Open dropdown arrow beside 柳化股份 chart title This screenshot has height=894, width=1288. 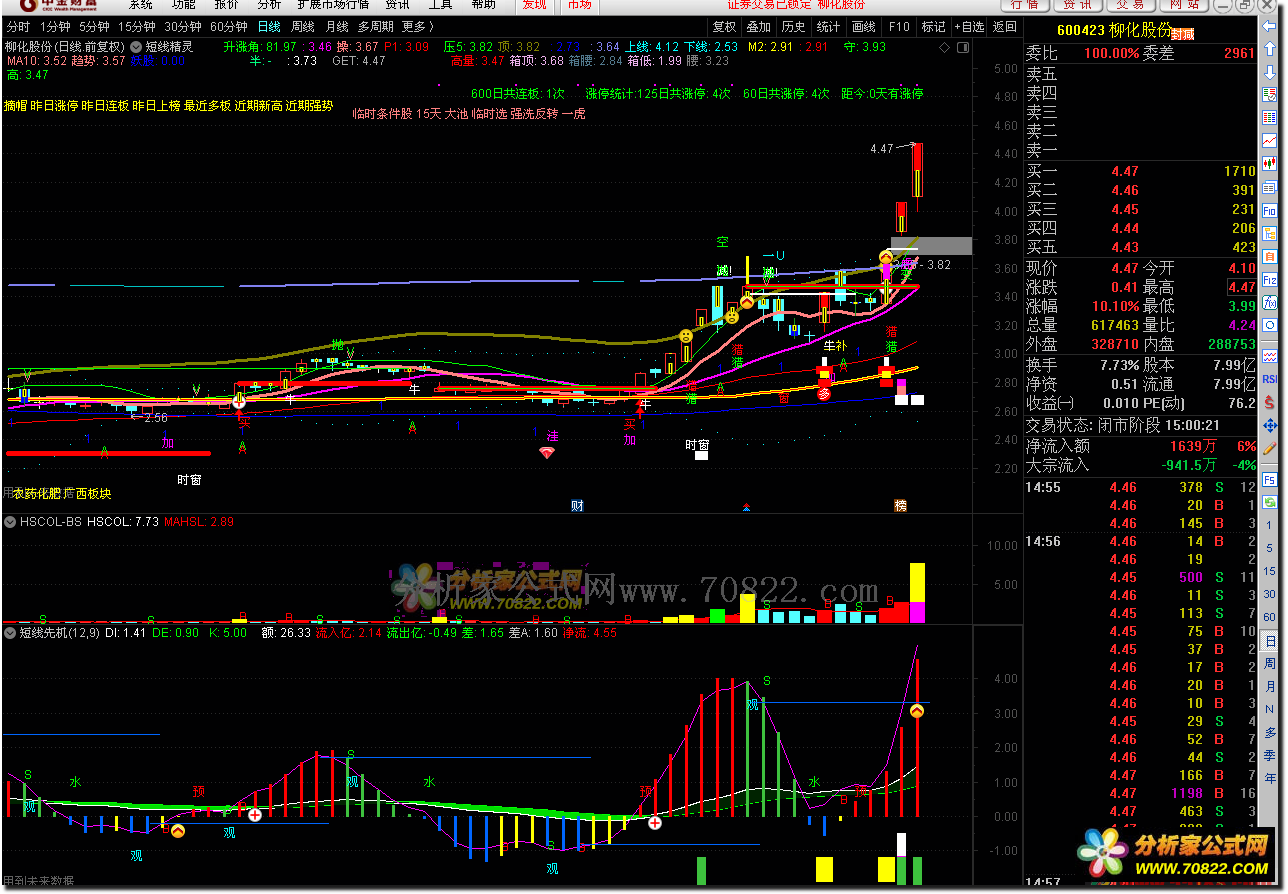136,47
